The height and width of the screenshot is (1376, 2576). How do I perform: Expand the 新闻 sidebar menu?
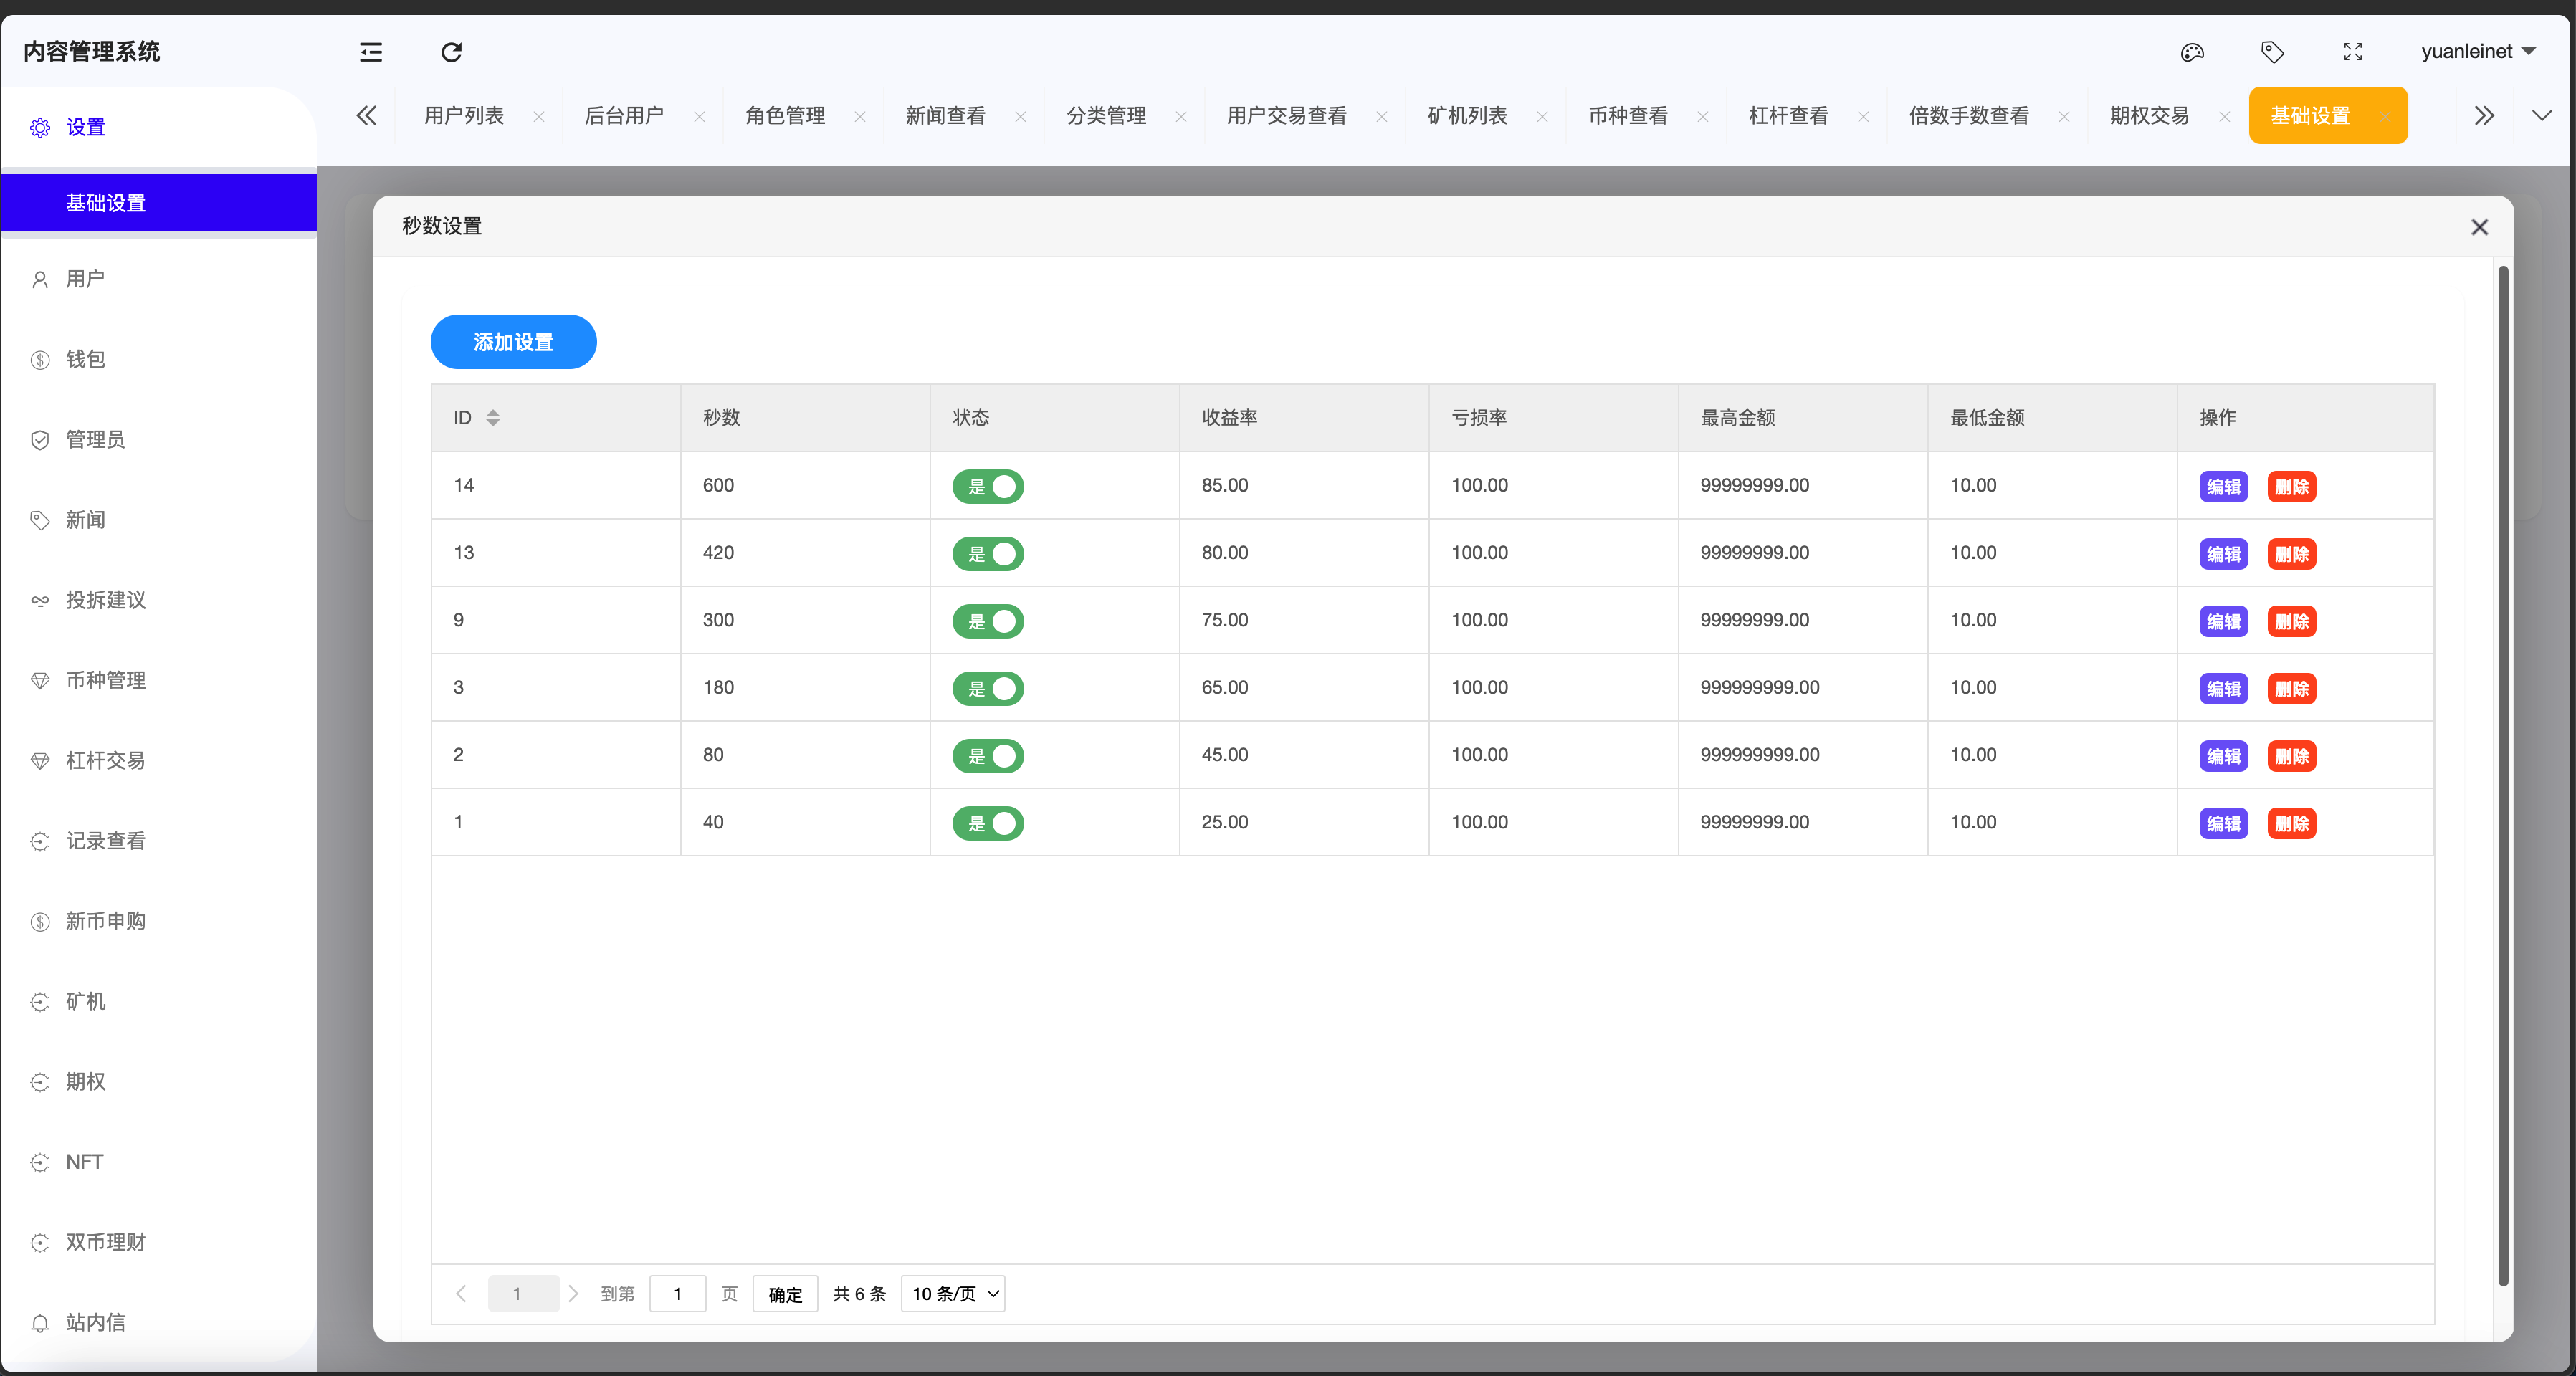coord(159,520)
